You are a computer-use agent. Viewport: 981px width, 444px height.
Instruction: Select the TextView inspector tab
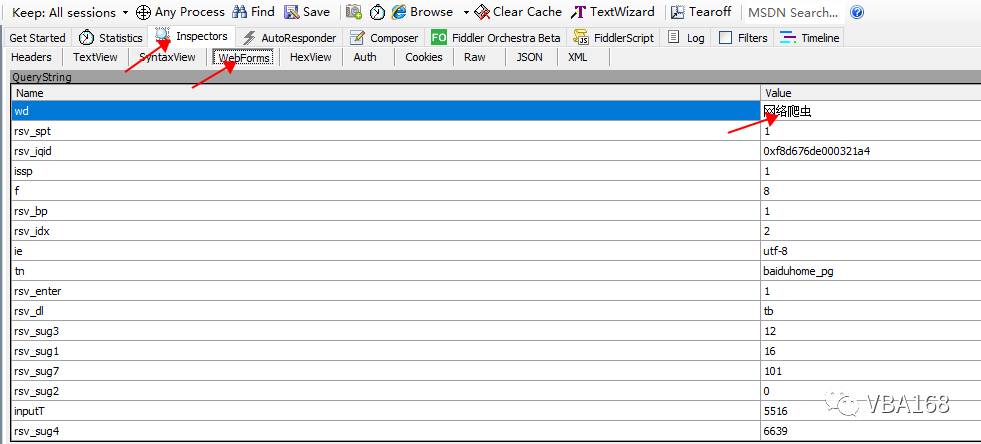95,57
